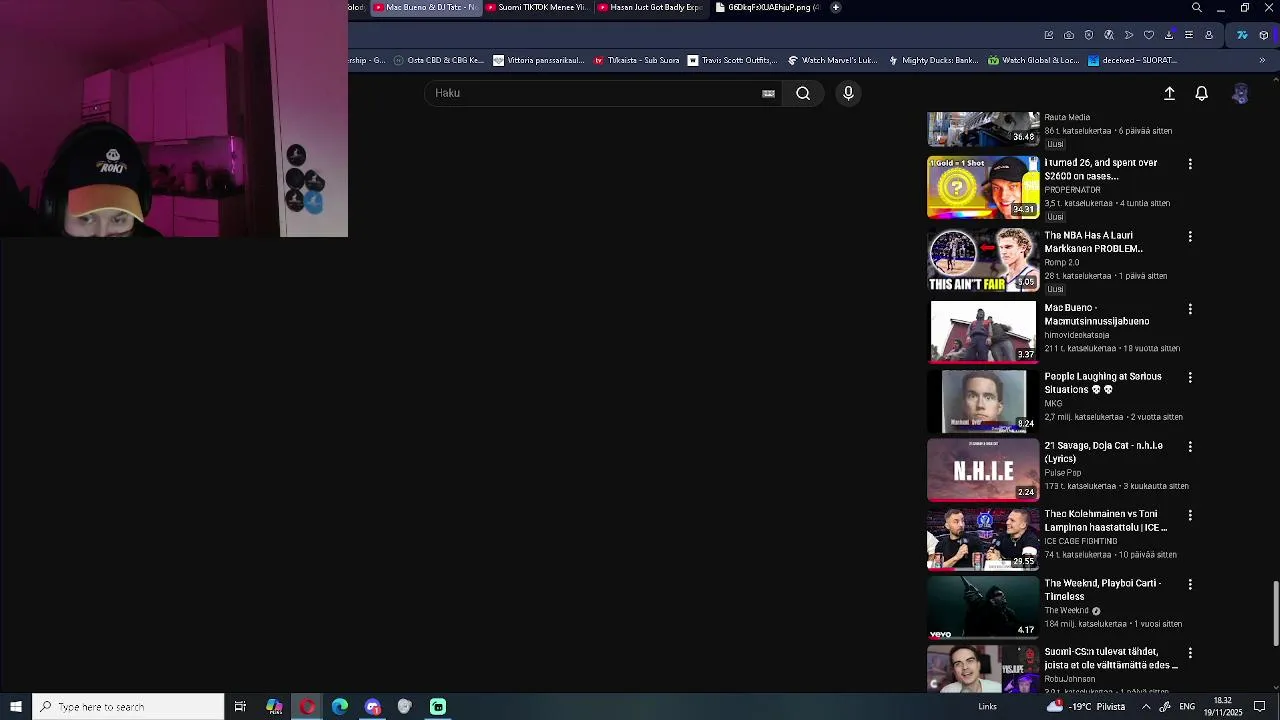Open the browser extensions cube icon
Screen dimensions: 1280x720
(1264, 35)
